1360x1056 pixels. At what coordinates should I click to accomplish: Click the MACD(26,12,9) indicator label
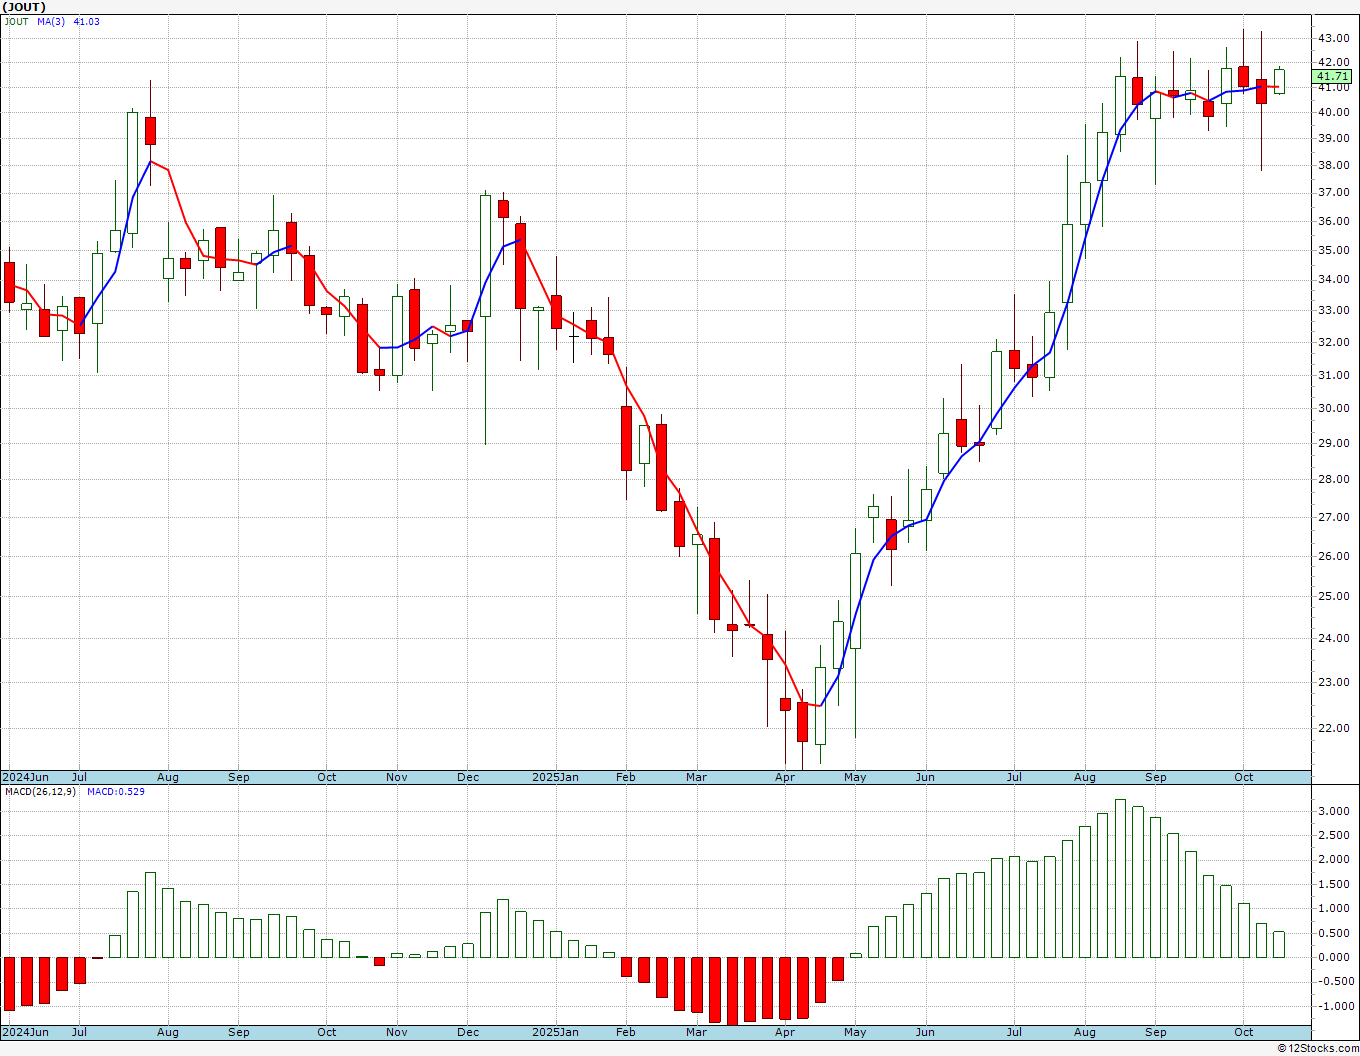click(41, 791)
